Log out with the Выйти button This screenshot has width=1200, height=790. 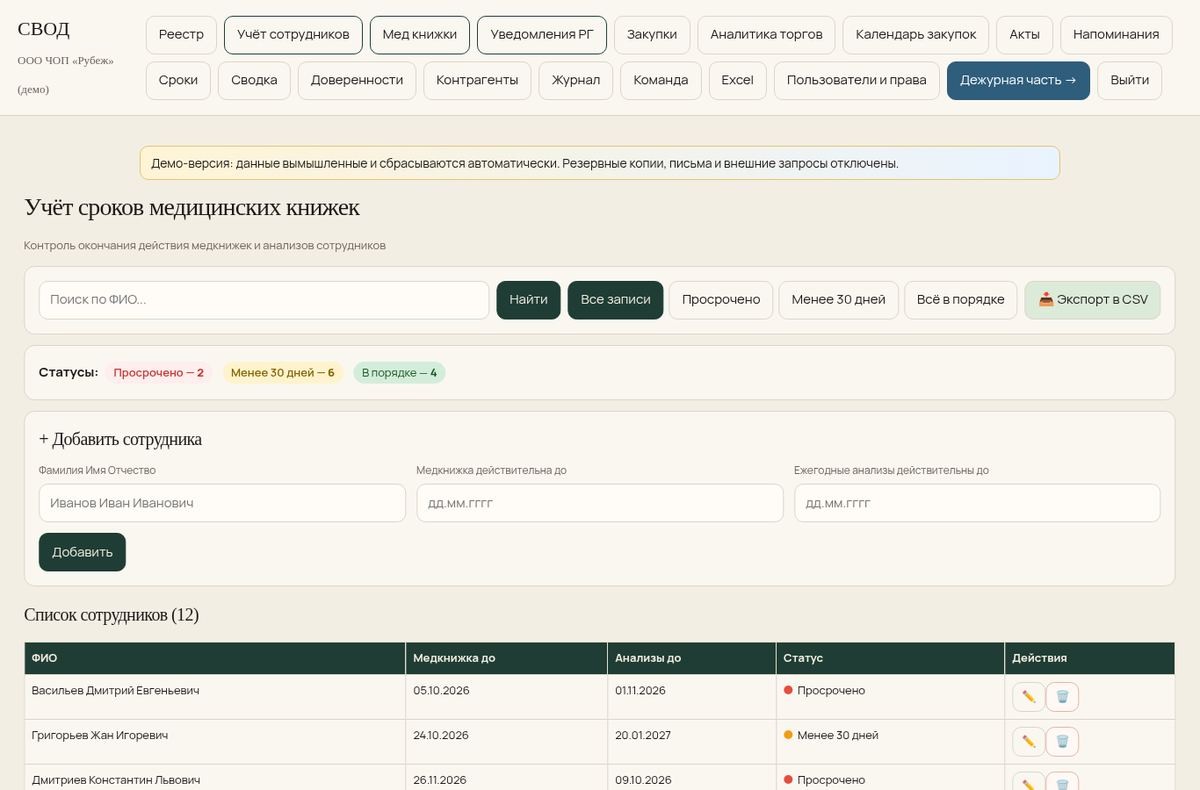(x=1129, y=81)
